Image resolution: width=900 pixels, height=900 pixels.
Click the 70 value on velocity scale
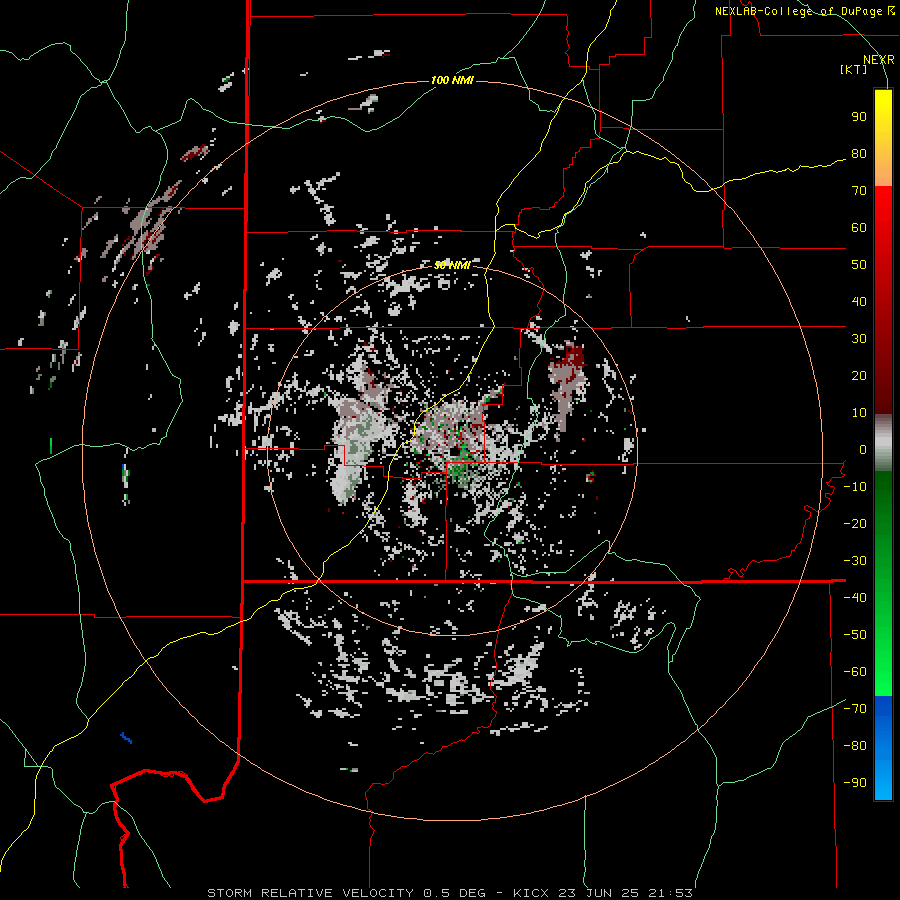tap(859, 191)
